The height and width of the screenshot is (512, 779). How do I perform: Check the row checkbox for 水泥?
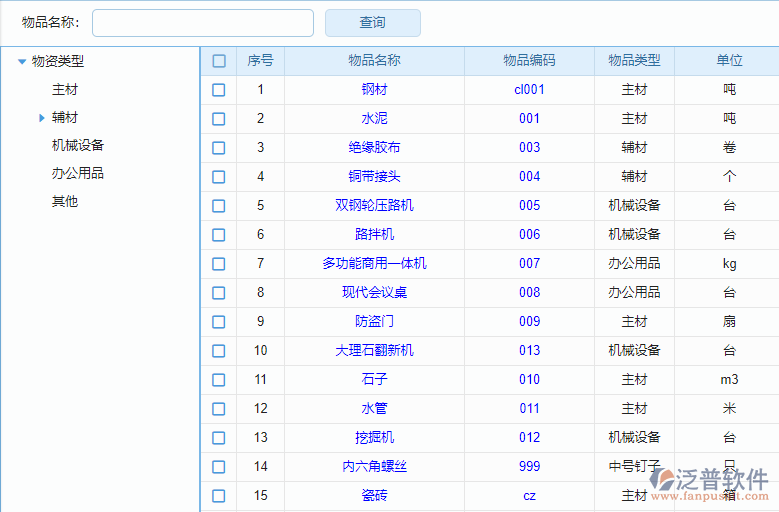(219, 119)
